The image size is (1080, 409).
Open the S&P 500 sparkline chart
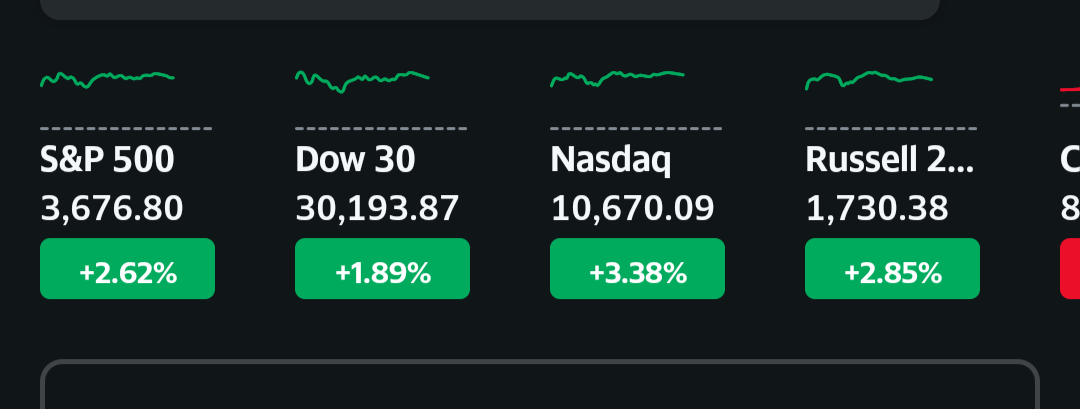(107, 79)
